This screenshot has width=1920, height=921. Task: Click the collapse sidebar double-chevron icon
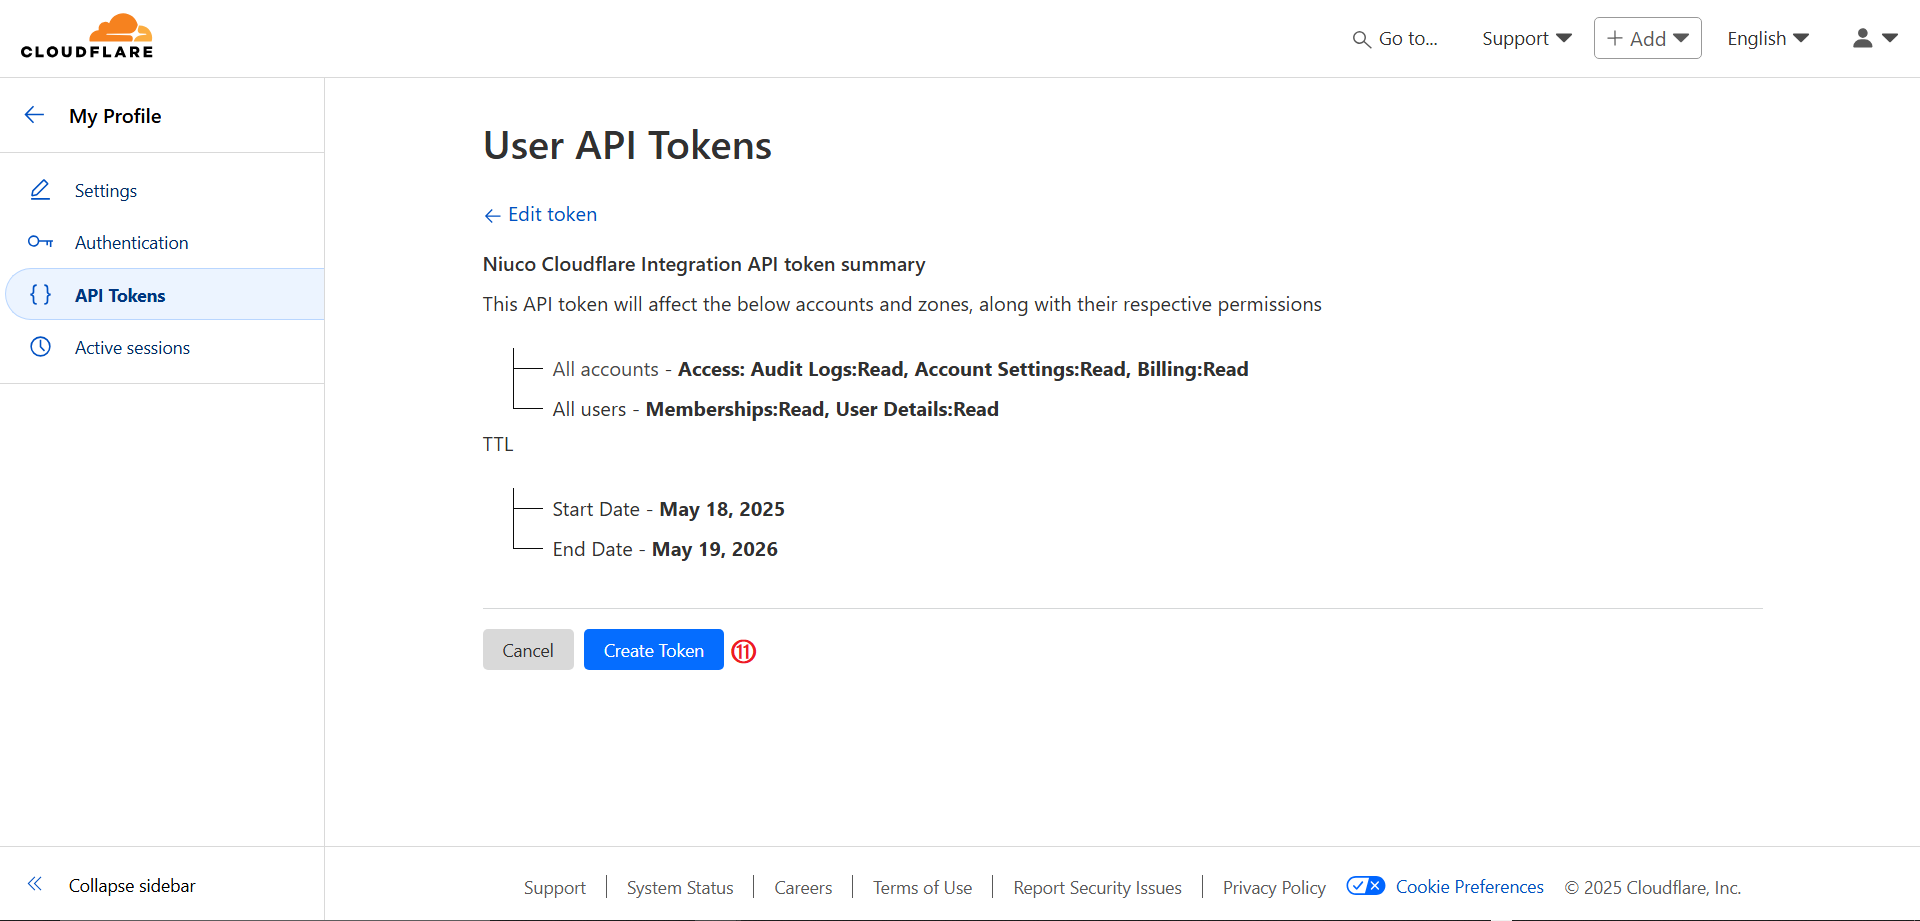(x=35, y=884)
